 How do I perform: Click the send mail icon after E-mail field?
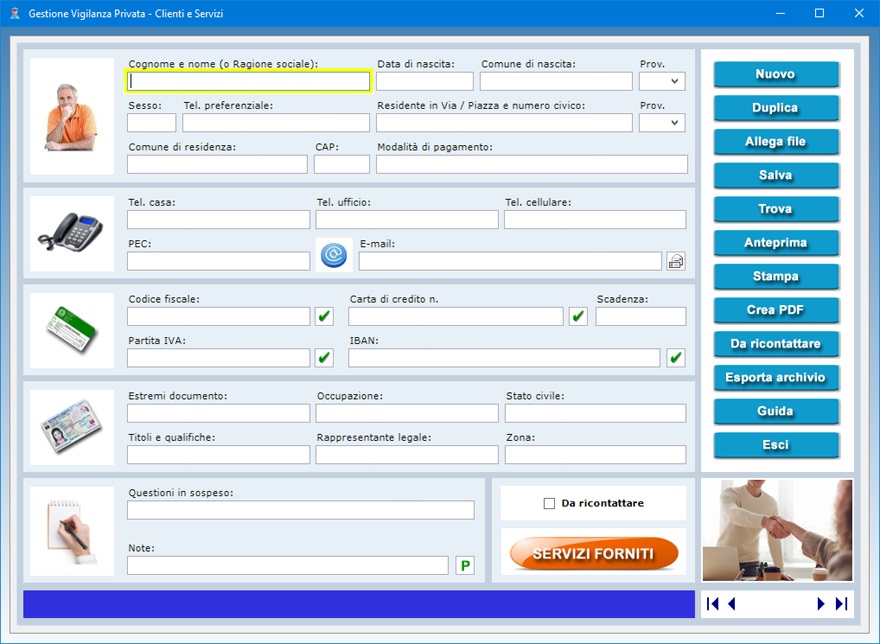pos(676,261)
